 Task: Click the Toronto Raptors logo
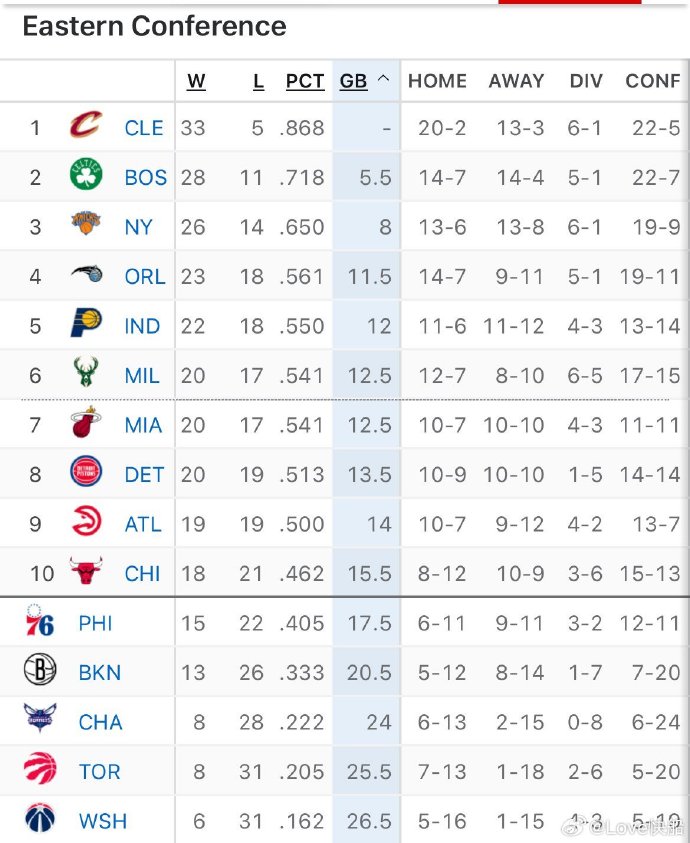coord(40,771)
